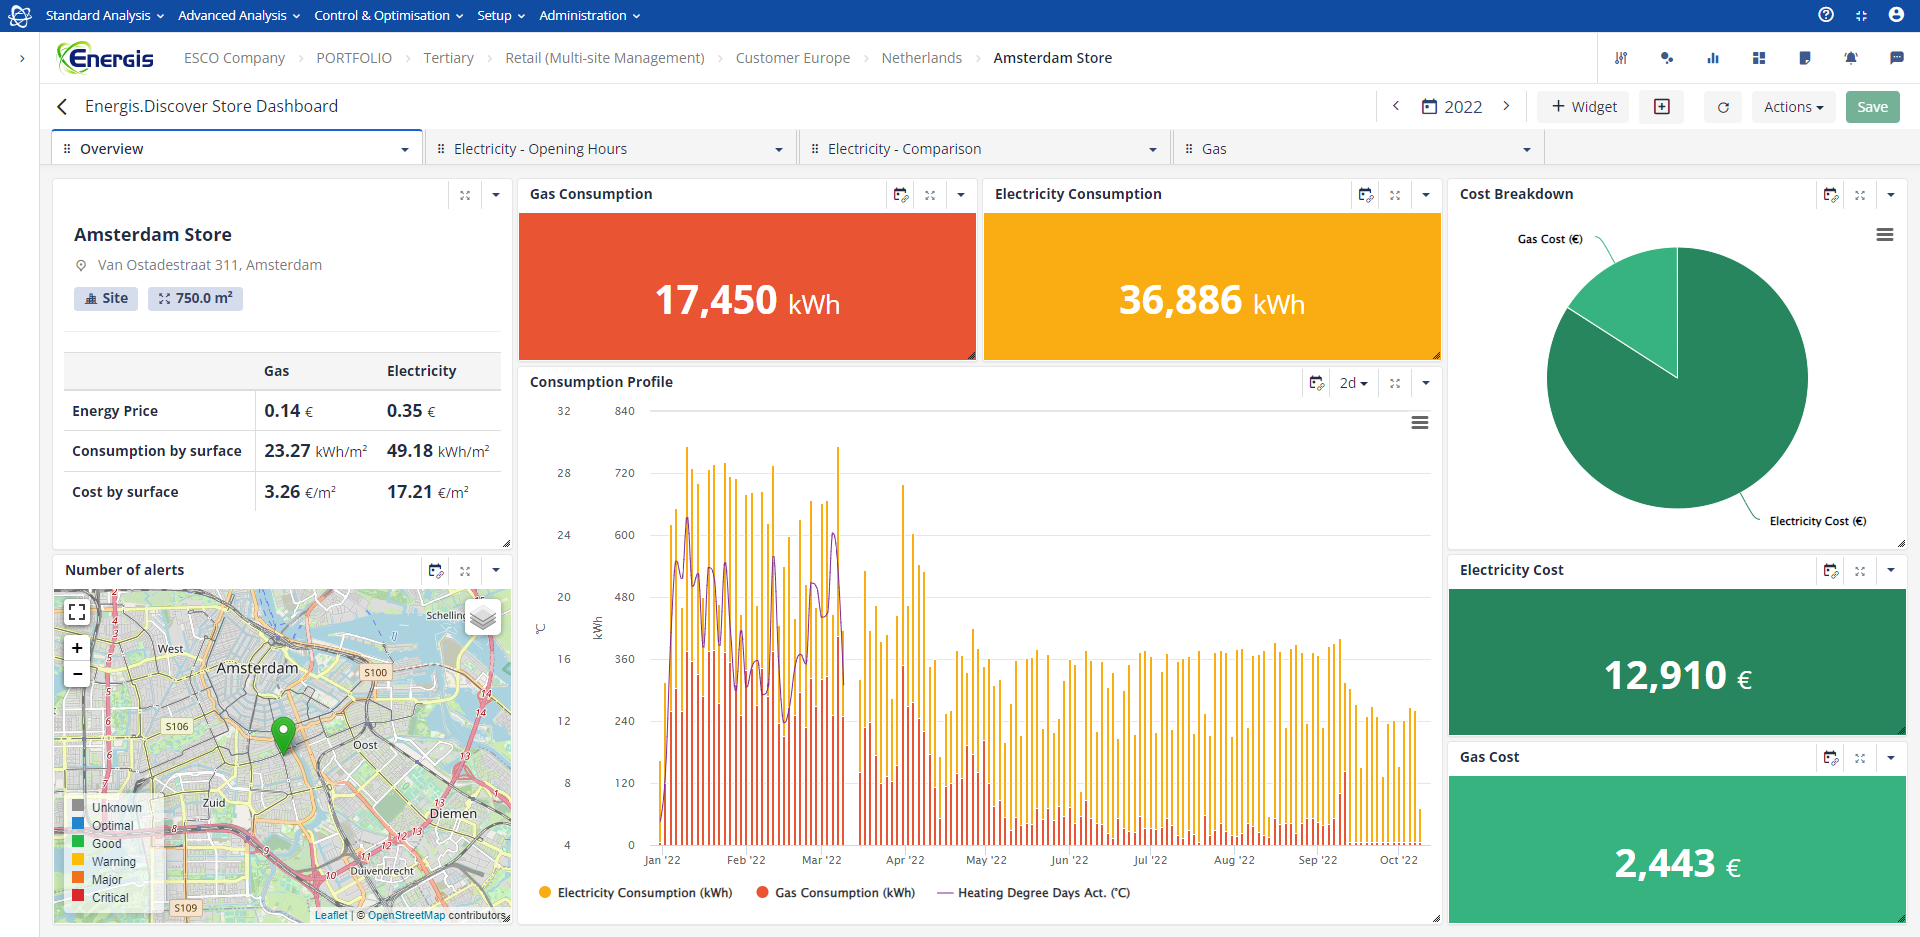Screen dimensions: 1920x937
Task: Toggle Heating Degree Days legend series
Action: tap(1034, 893)
